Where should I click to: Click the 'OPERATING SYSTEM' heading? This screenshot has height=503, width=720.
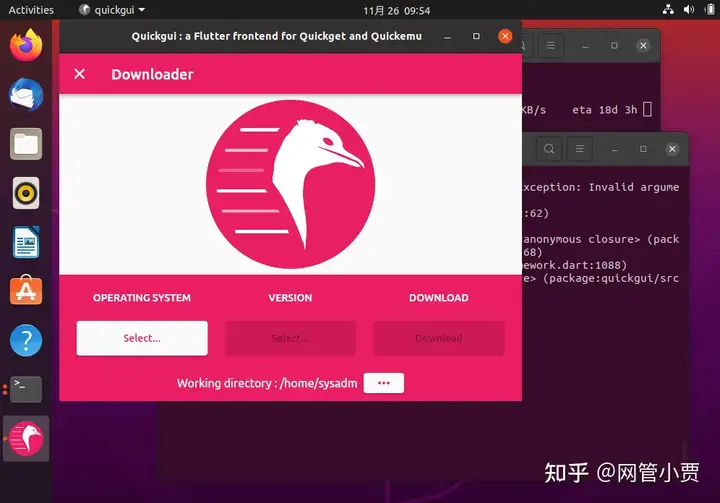coord(142,298)
